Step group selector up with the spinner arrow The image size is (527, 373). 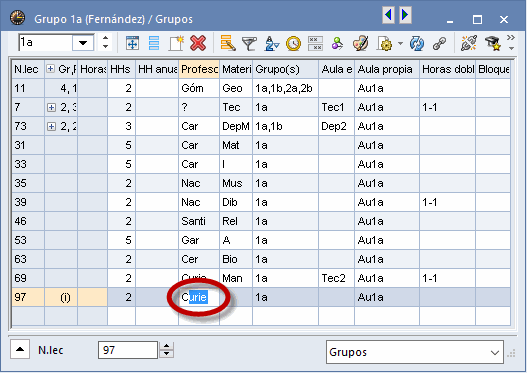105,38
